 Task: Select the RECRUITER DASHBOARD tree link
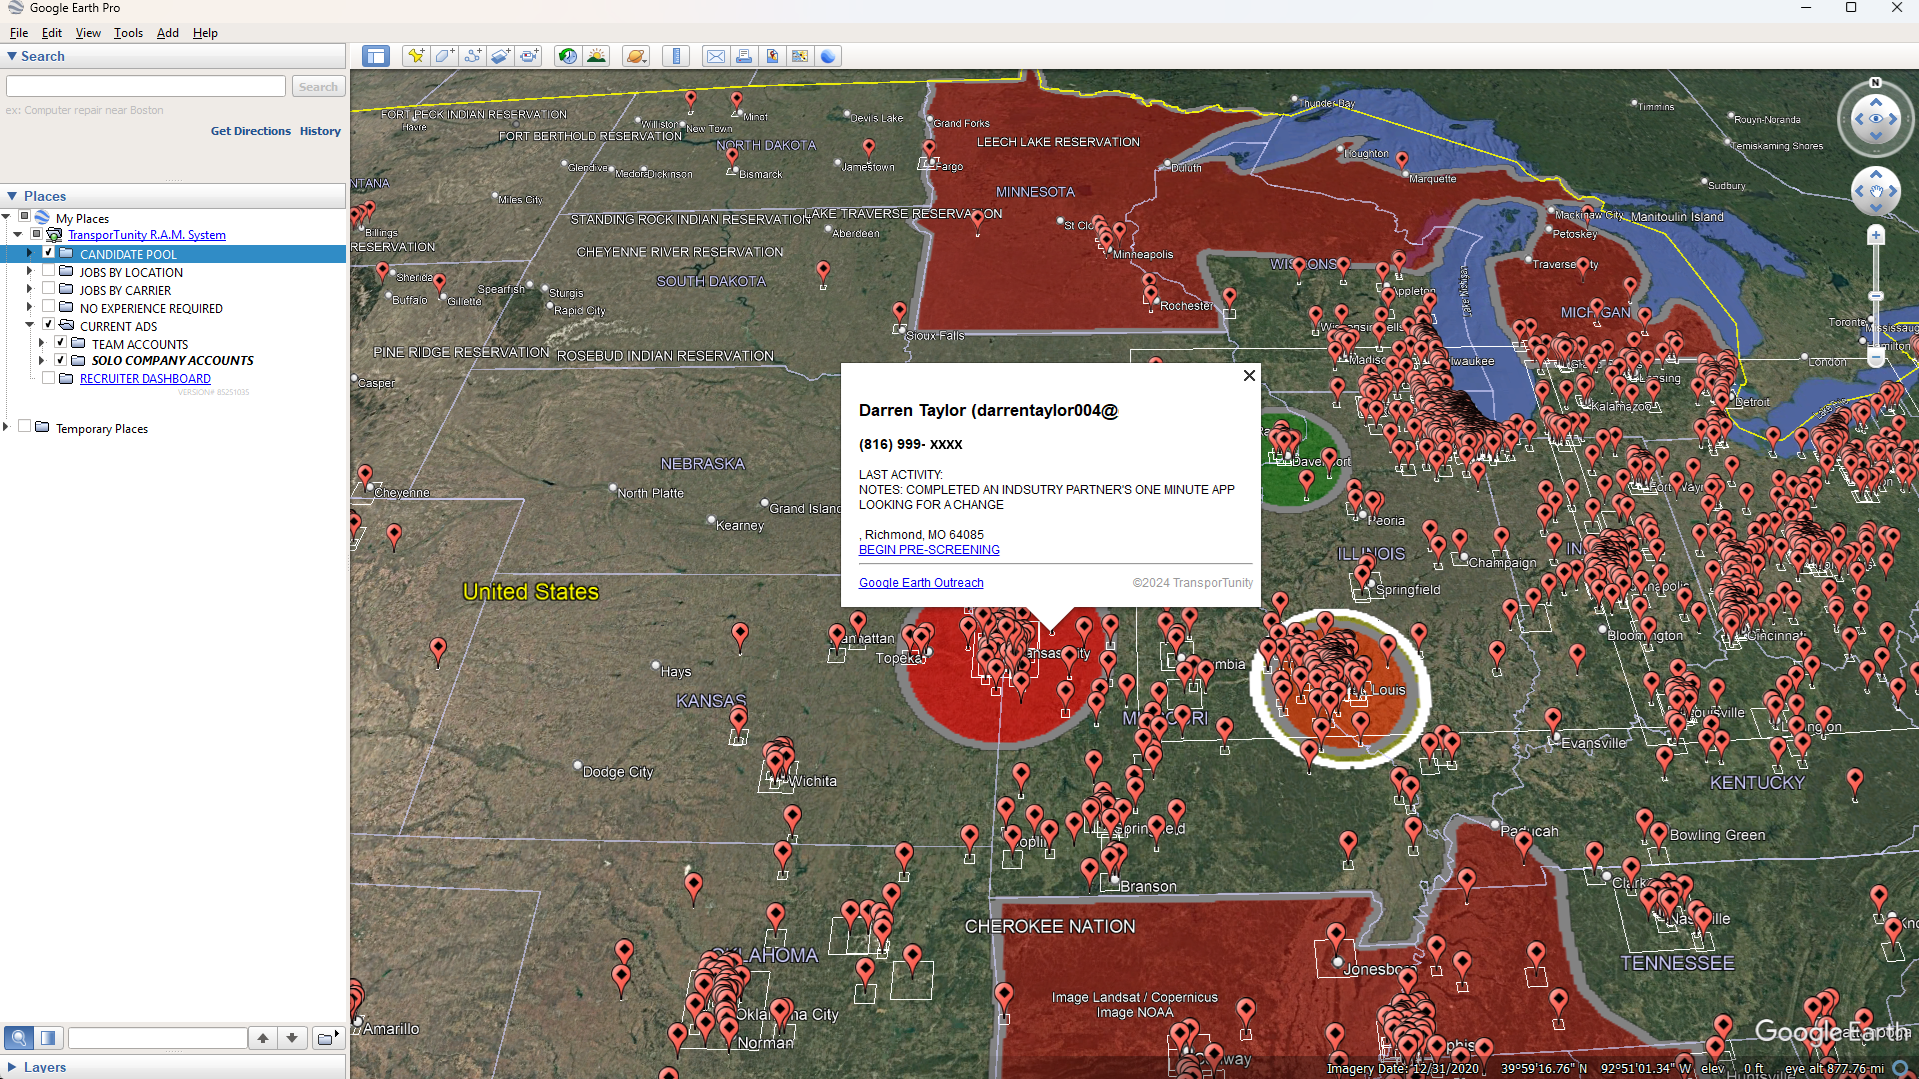pyautogui.click(x=145, y=379)
